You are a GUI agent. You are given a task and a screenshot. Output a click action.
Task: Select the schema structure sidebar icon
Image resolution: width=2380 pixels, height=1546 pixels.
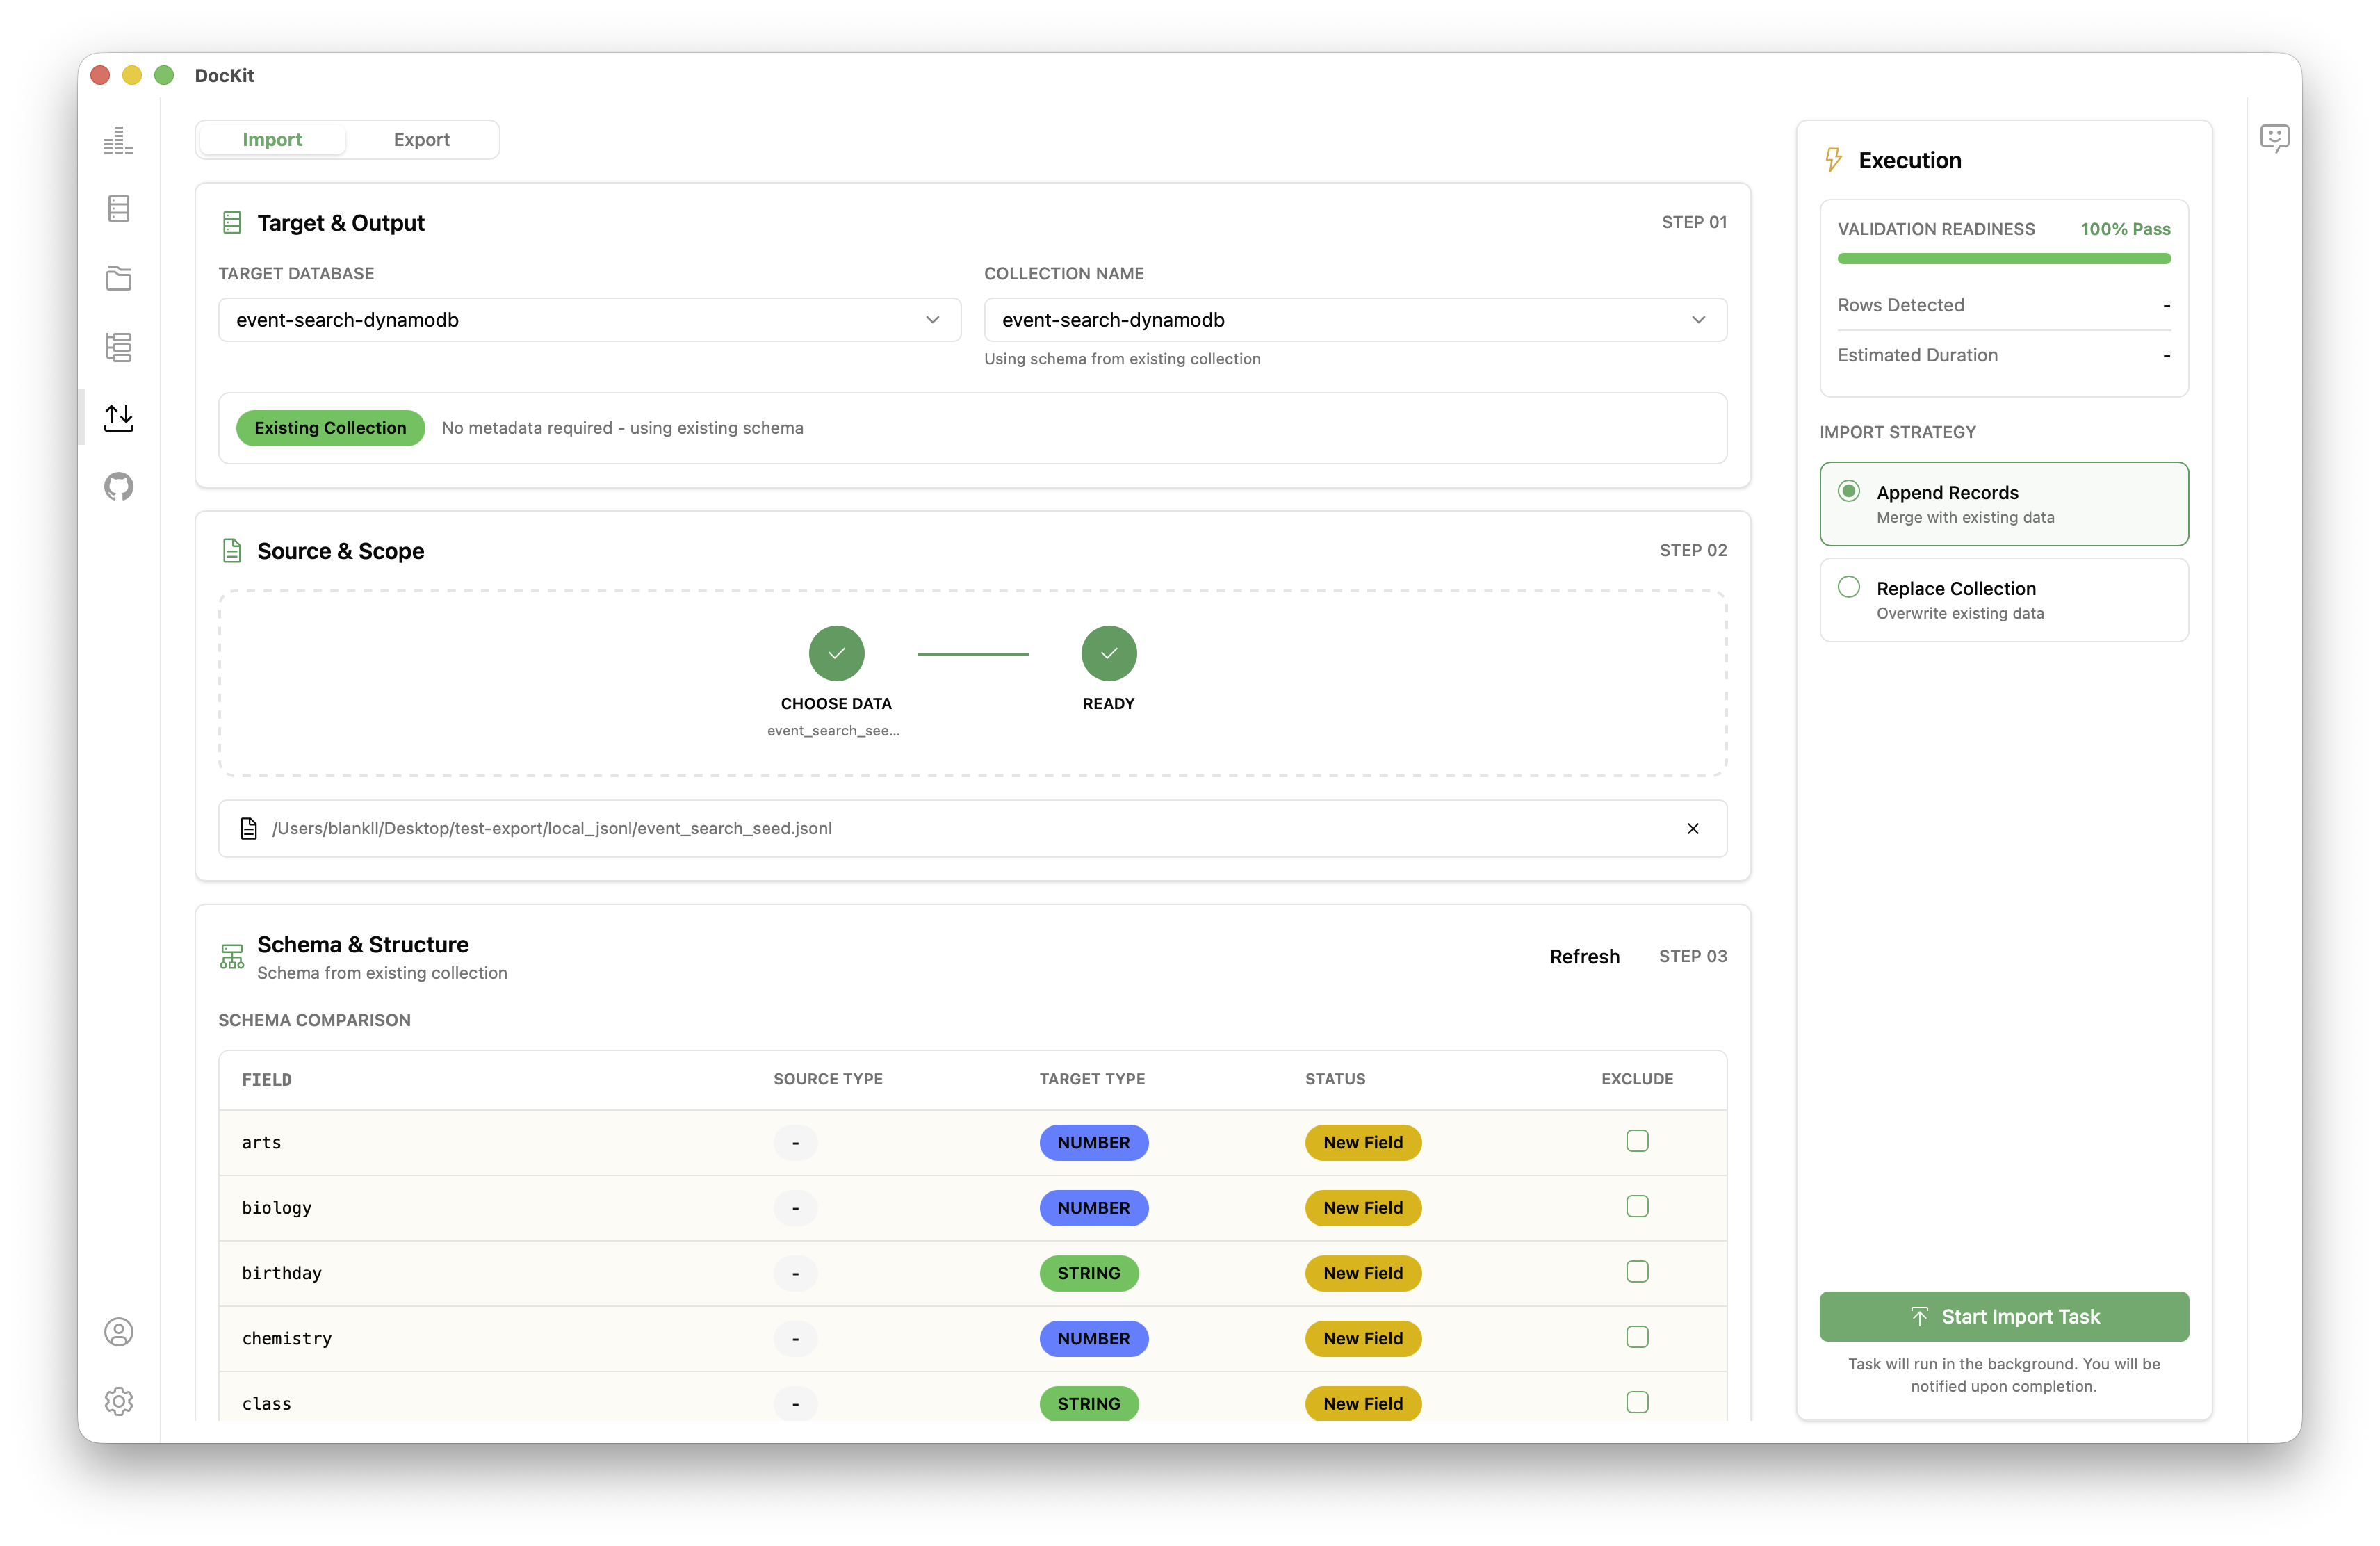tap(118, 347)
